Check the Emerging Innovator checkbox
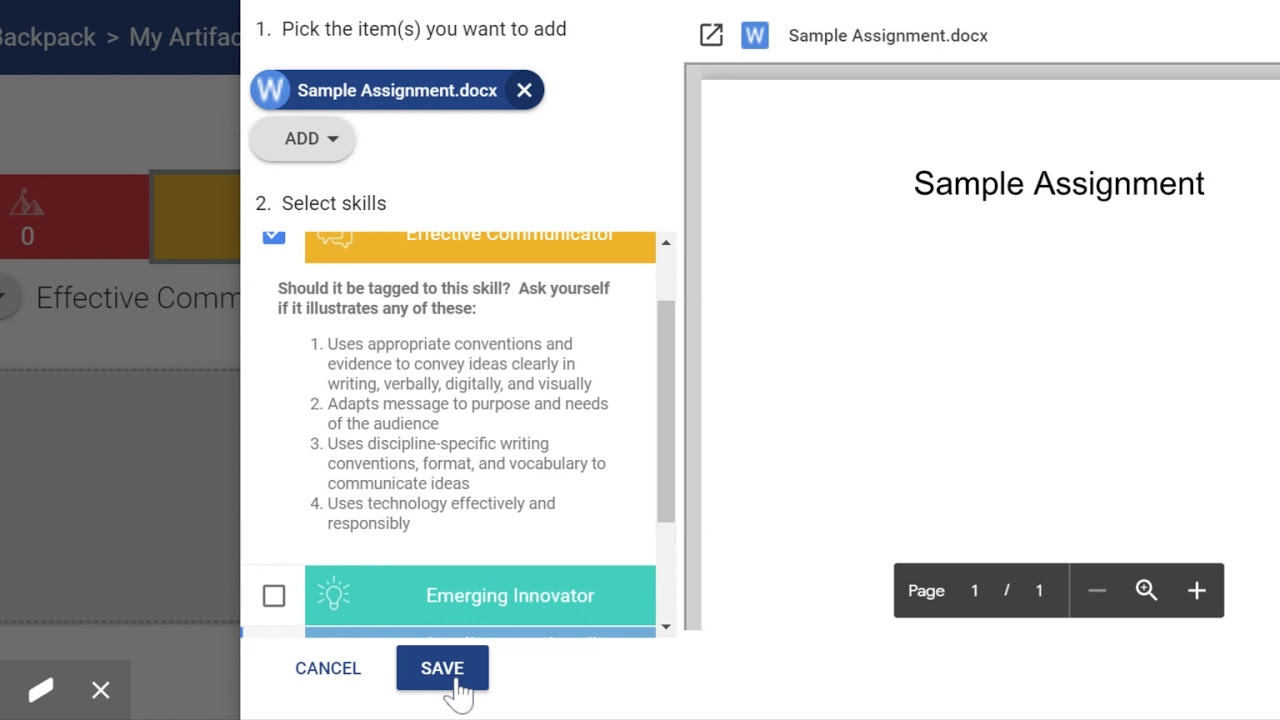 click(x=274, y=596)
